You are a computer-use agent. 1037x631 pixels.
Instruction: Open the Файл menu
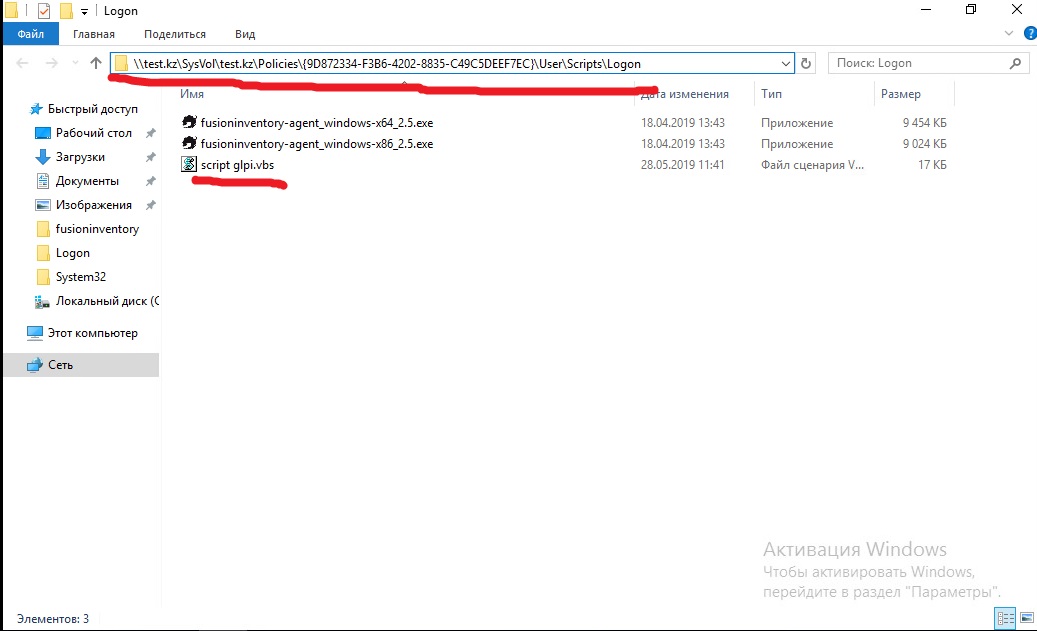30,34
